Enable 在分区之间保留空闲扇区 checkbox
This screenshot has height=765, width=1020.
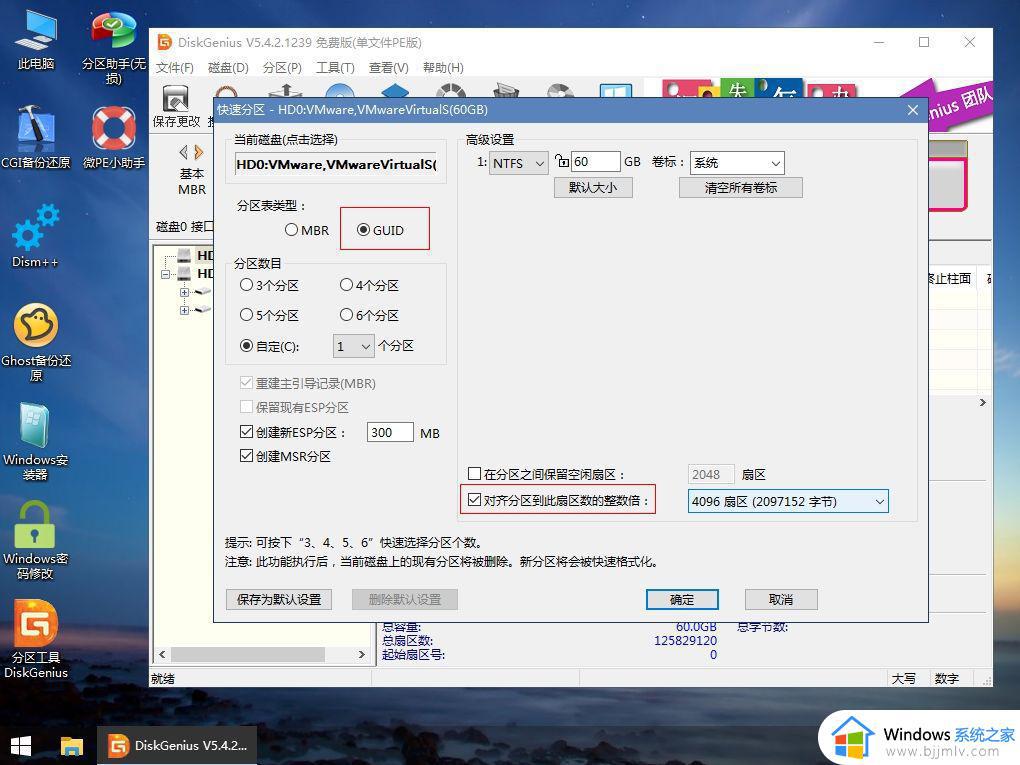pos(475,474)
